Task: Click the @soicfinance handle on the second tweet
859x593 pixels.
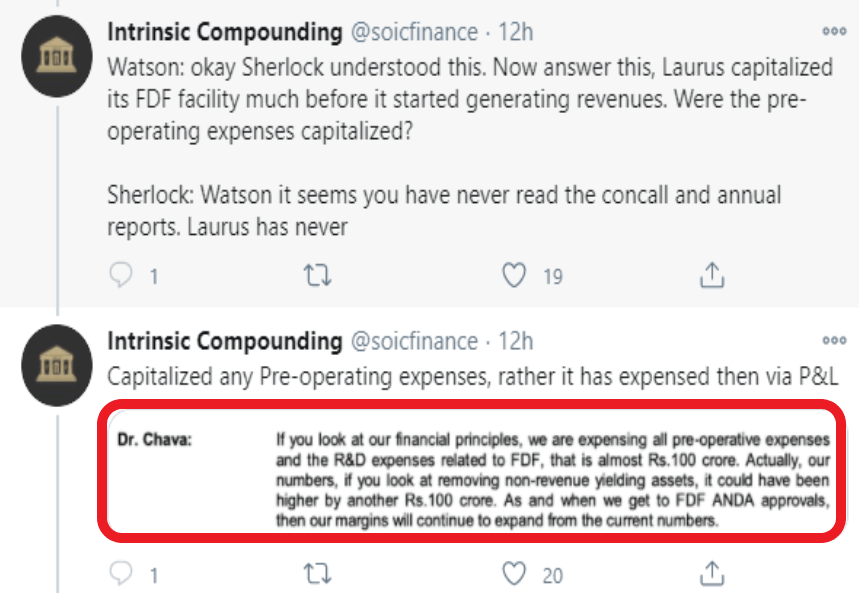Action: 413,341
